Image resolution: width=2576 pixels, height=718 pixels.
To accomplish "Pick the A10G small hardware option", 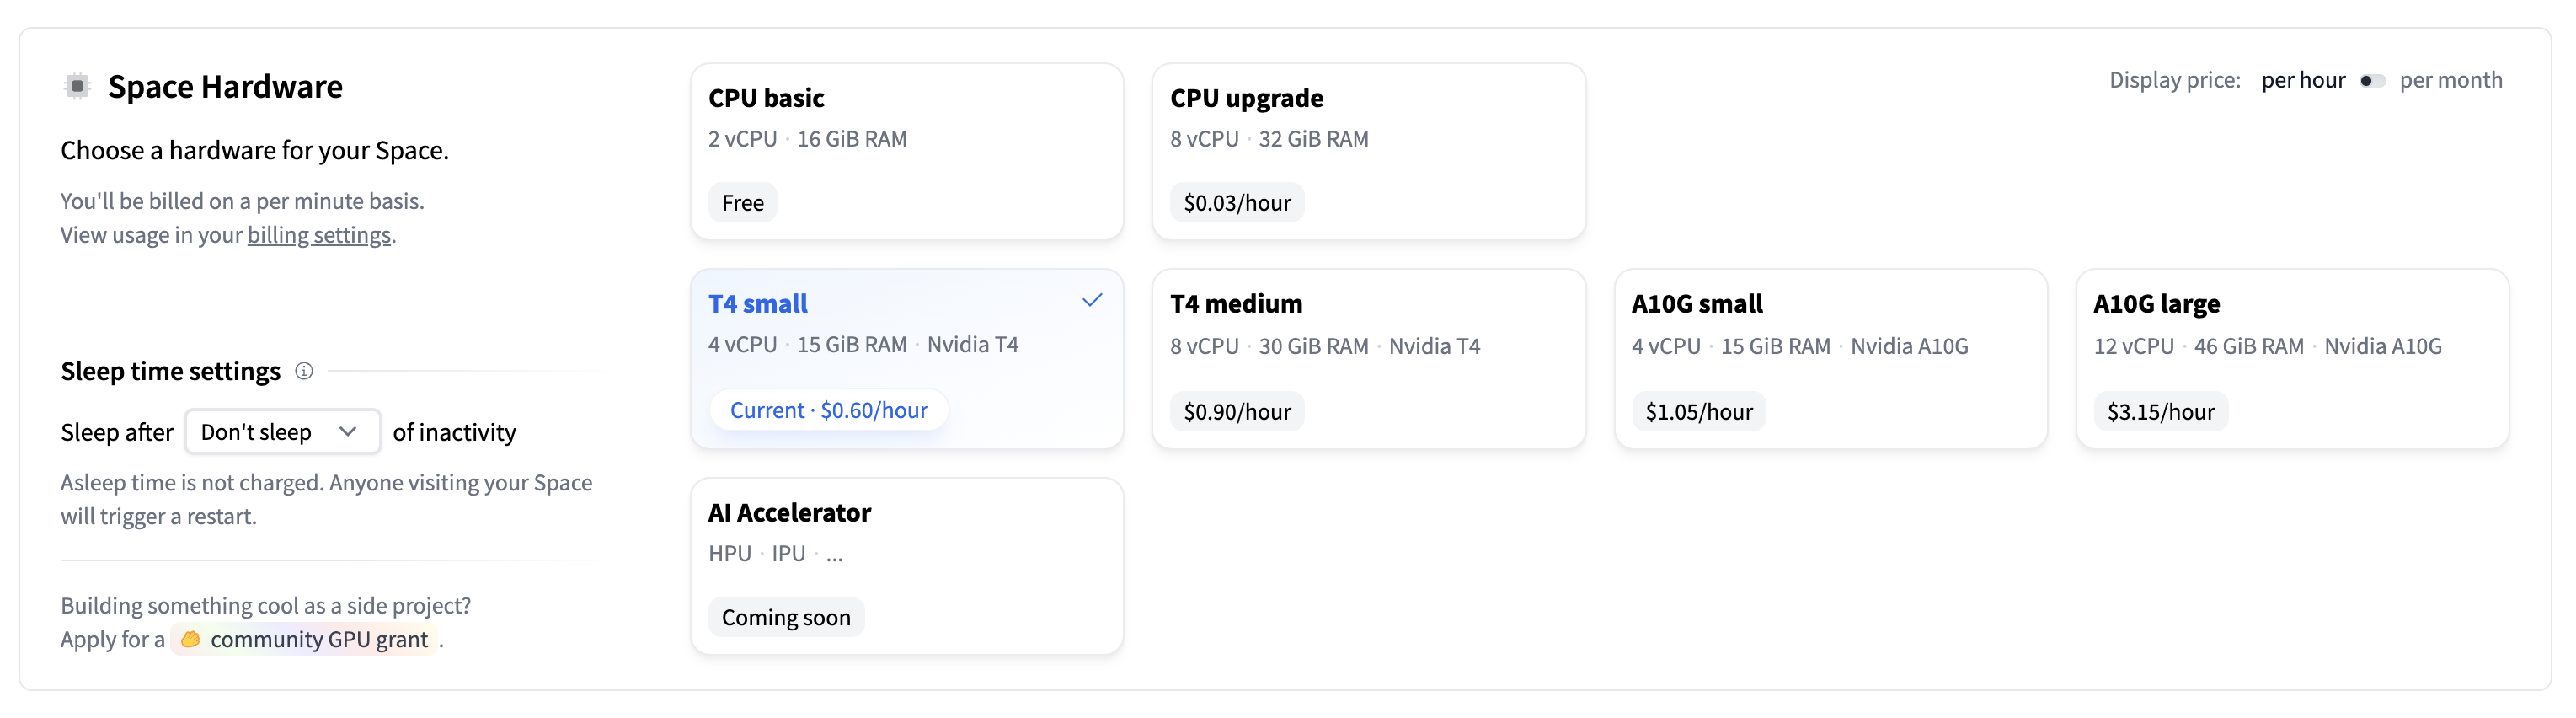I will click(1830, 358).
